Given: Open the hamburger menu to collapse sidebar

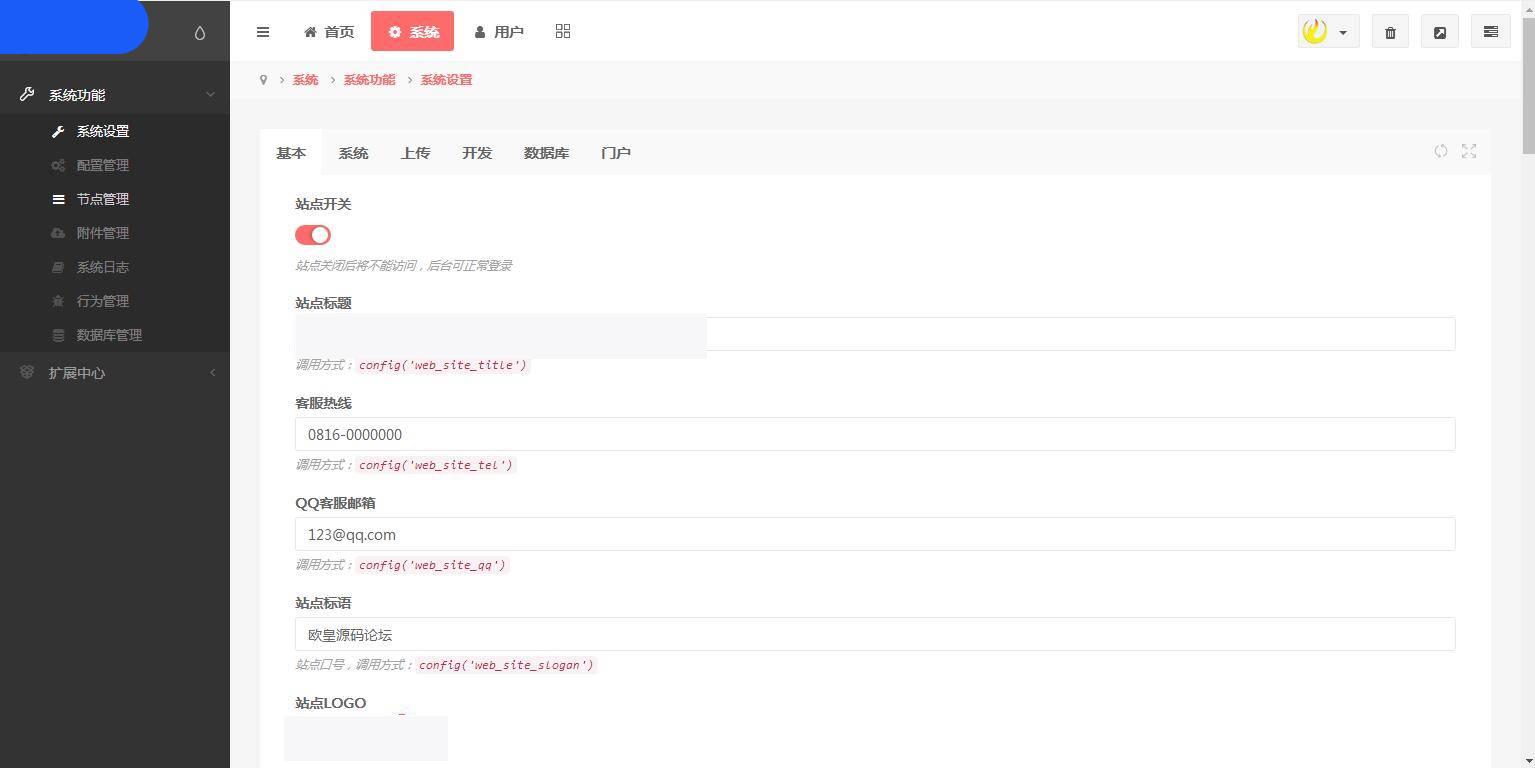Looking at the screenshot, I should coord(263,31).
